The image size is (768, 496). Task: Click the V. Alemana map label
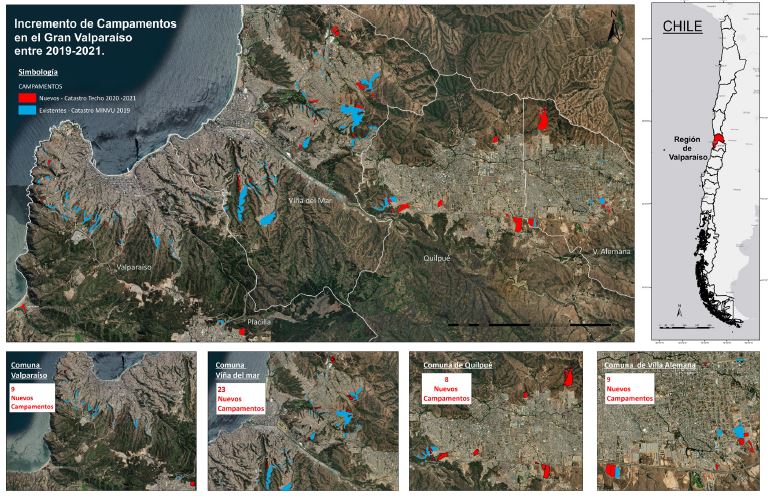click(610, 251)
